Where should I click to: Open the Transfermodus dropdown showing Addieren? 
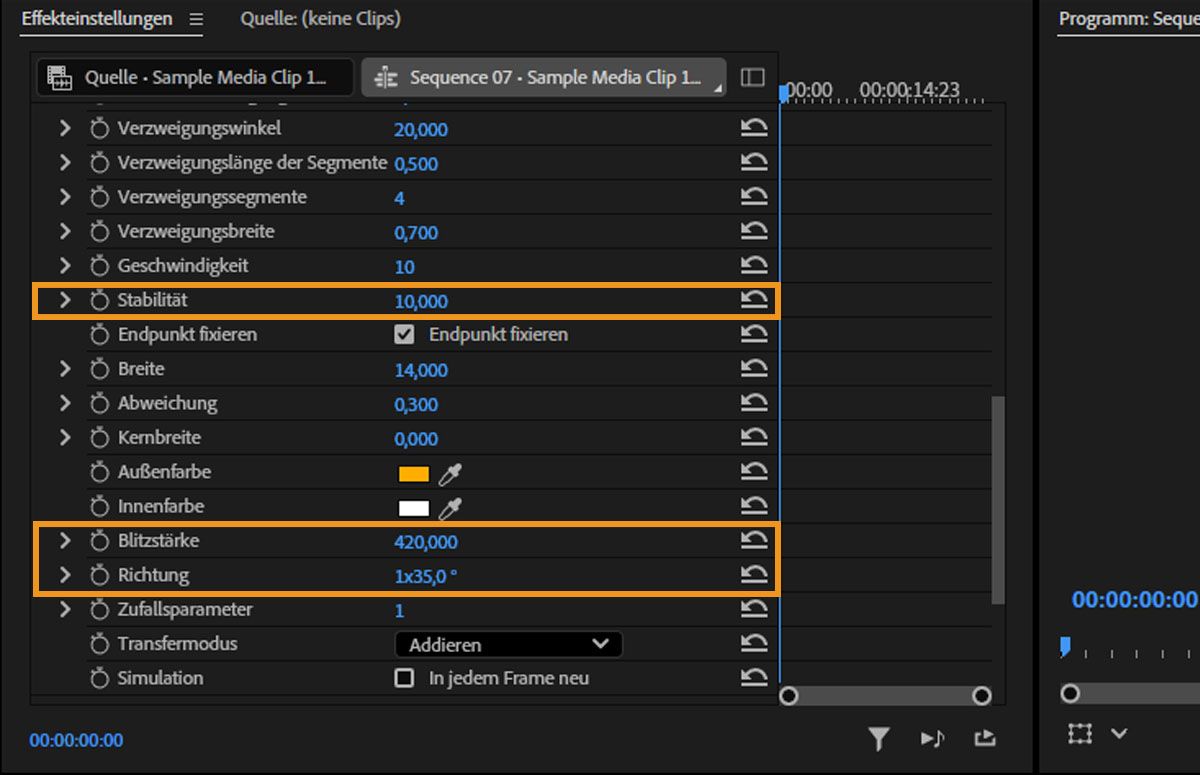click(508, 644)
